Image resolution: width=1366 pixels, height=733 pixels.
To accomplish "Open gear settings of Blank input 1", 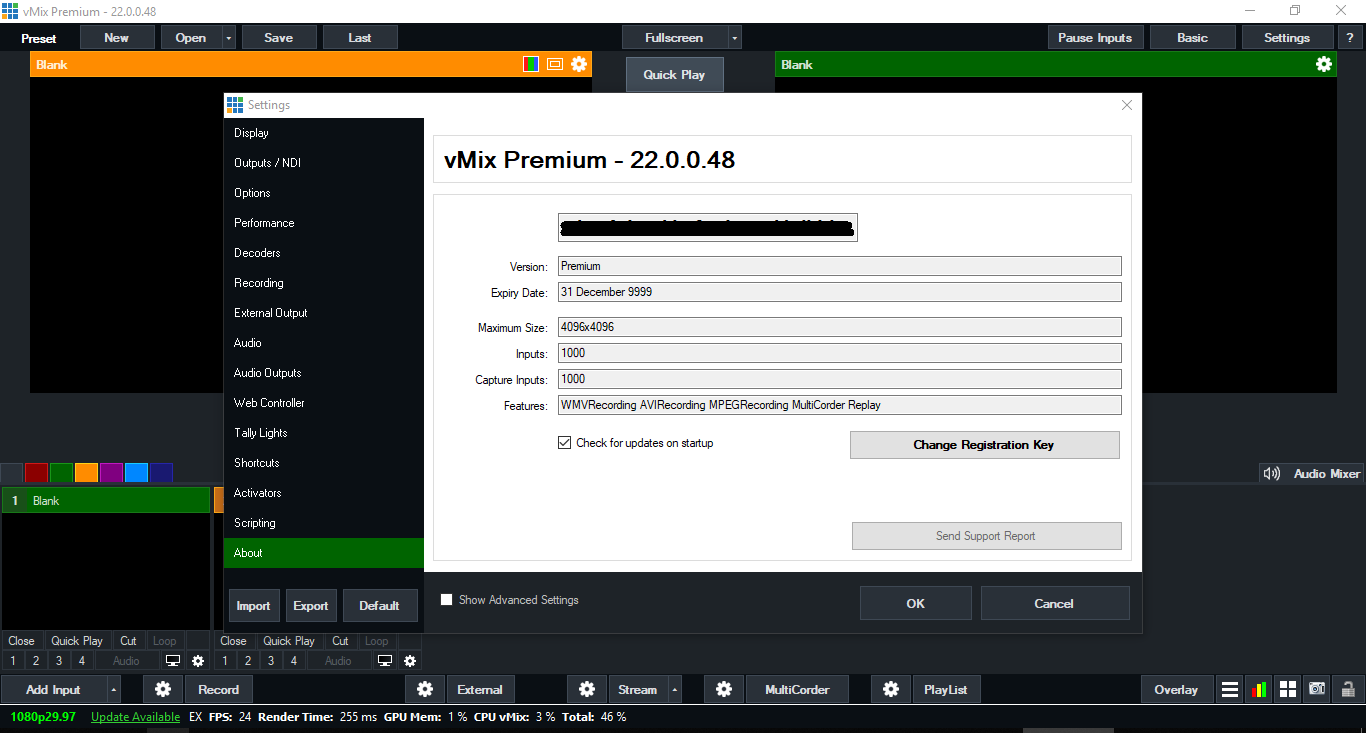I will (198, 661).
